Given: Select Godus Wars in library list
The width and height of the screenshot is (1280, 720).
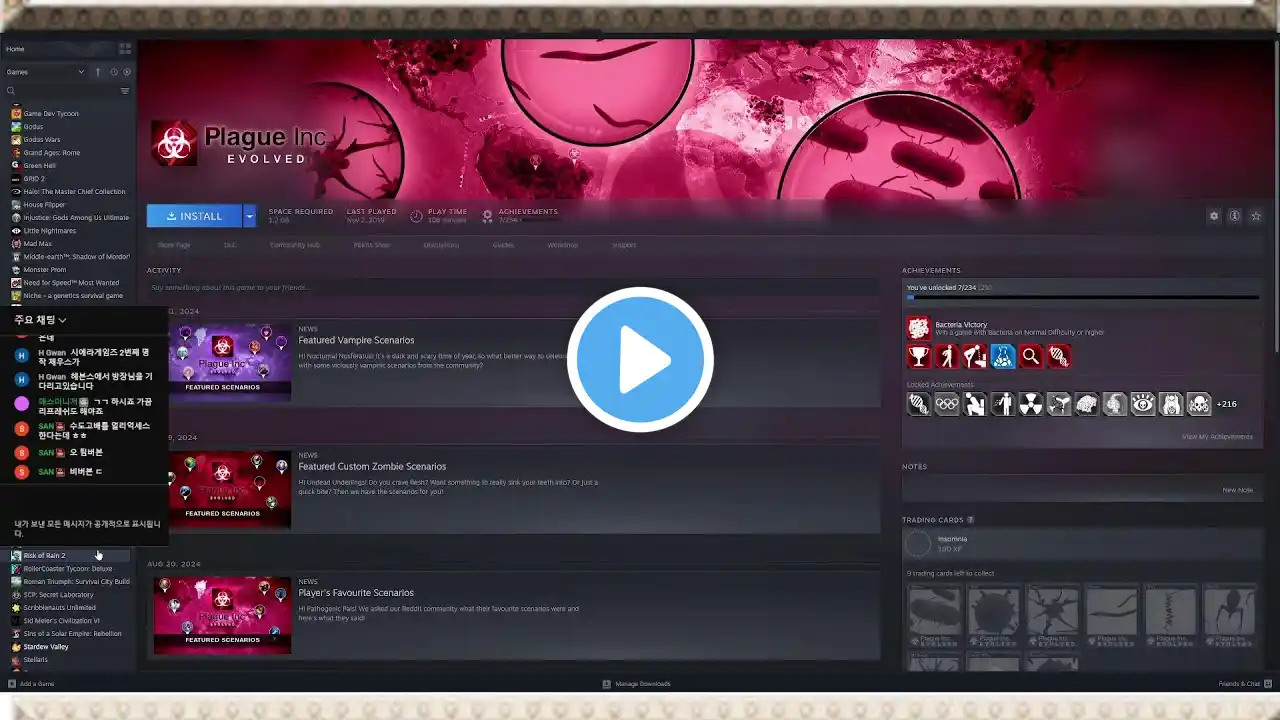Looking at the screenshot, I should (x=42, y=140).
